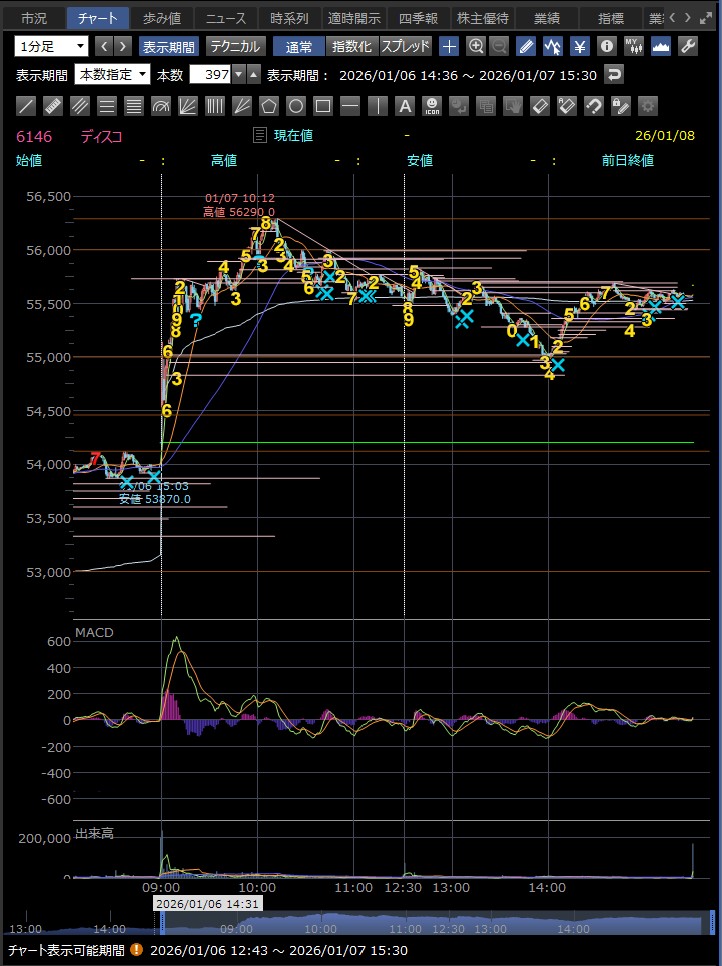Toggle the crosshair cursor button
The image size is (722, 966).
(449, 46)
